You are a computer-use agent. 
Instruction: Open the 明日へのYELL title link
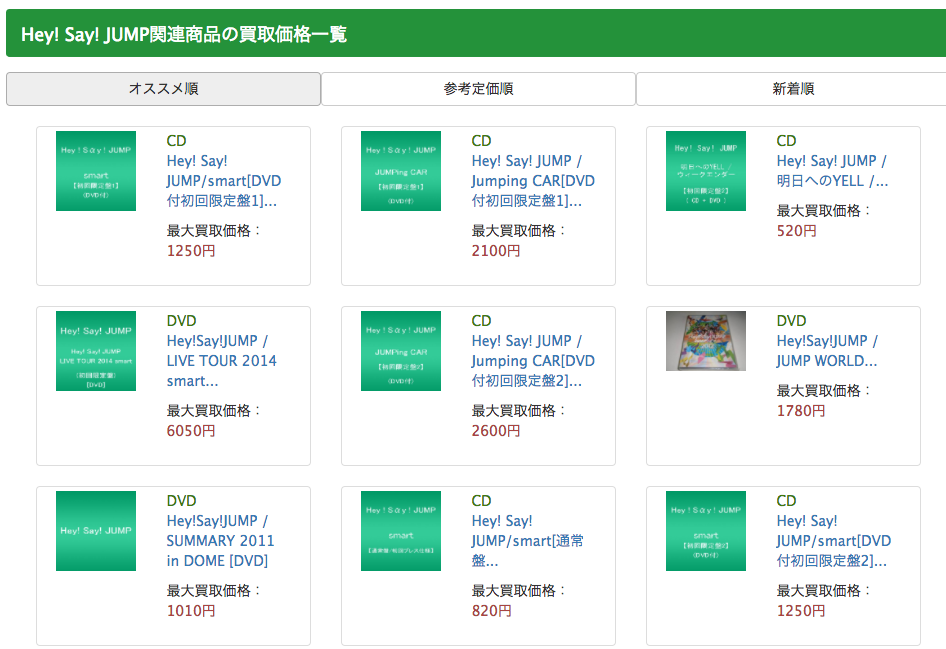[832, 171]
